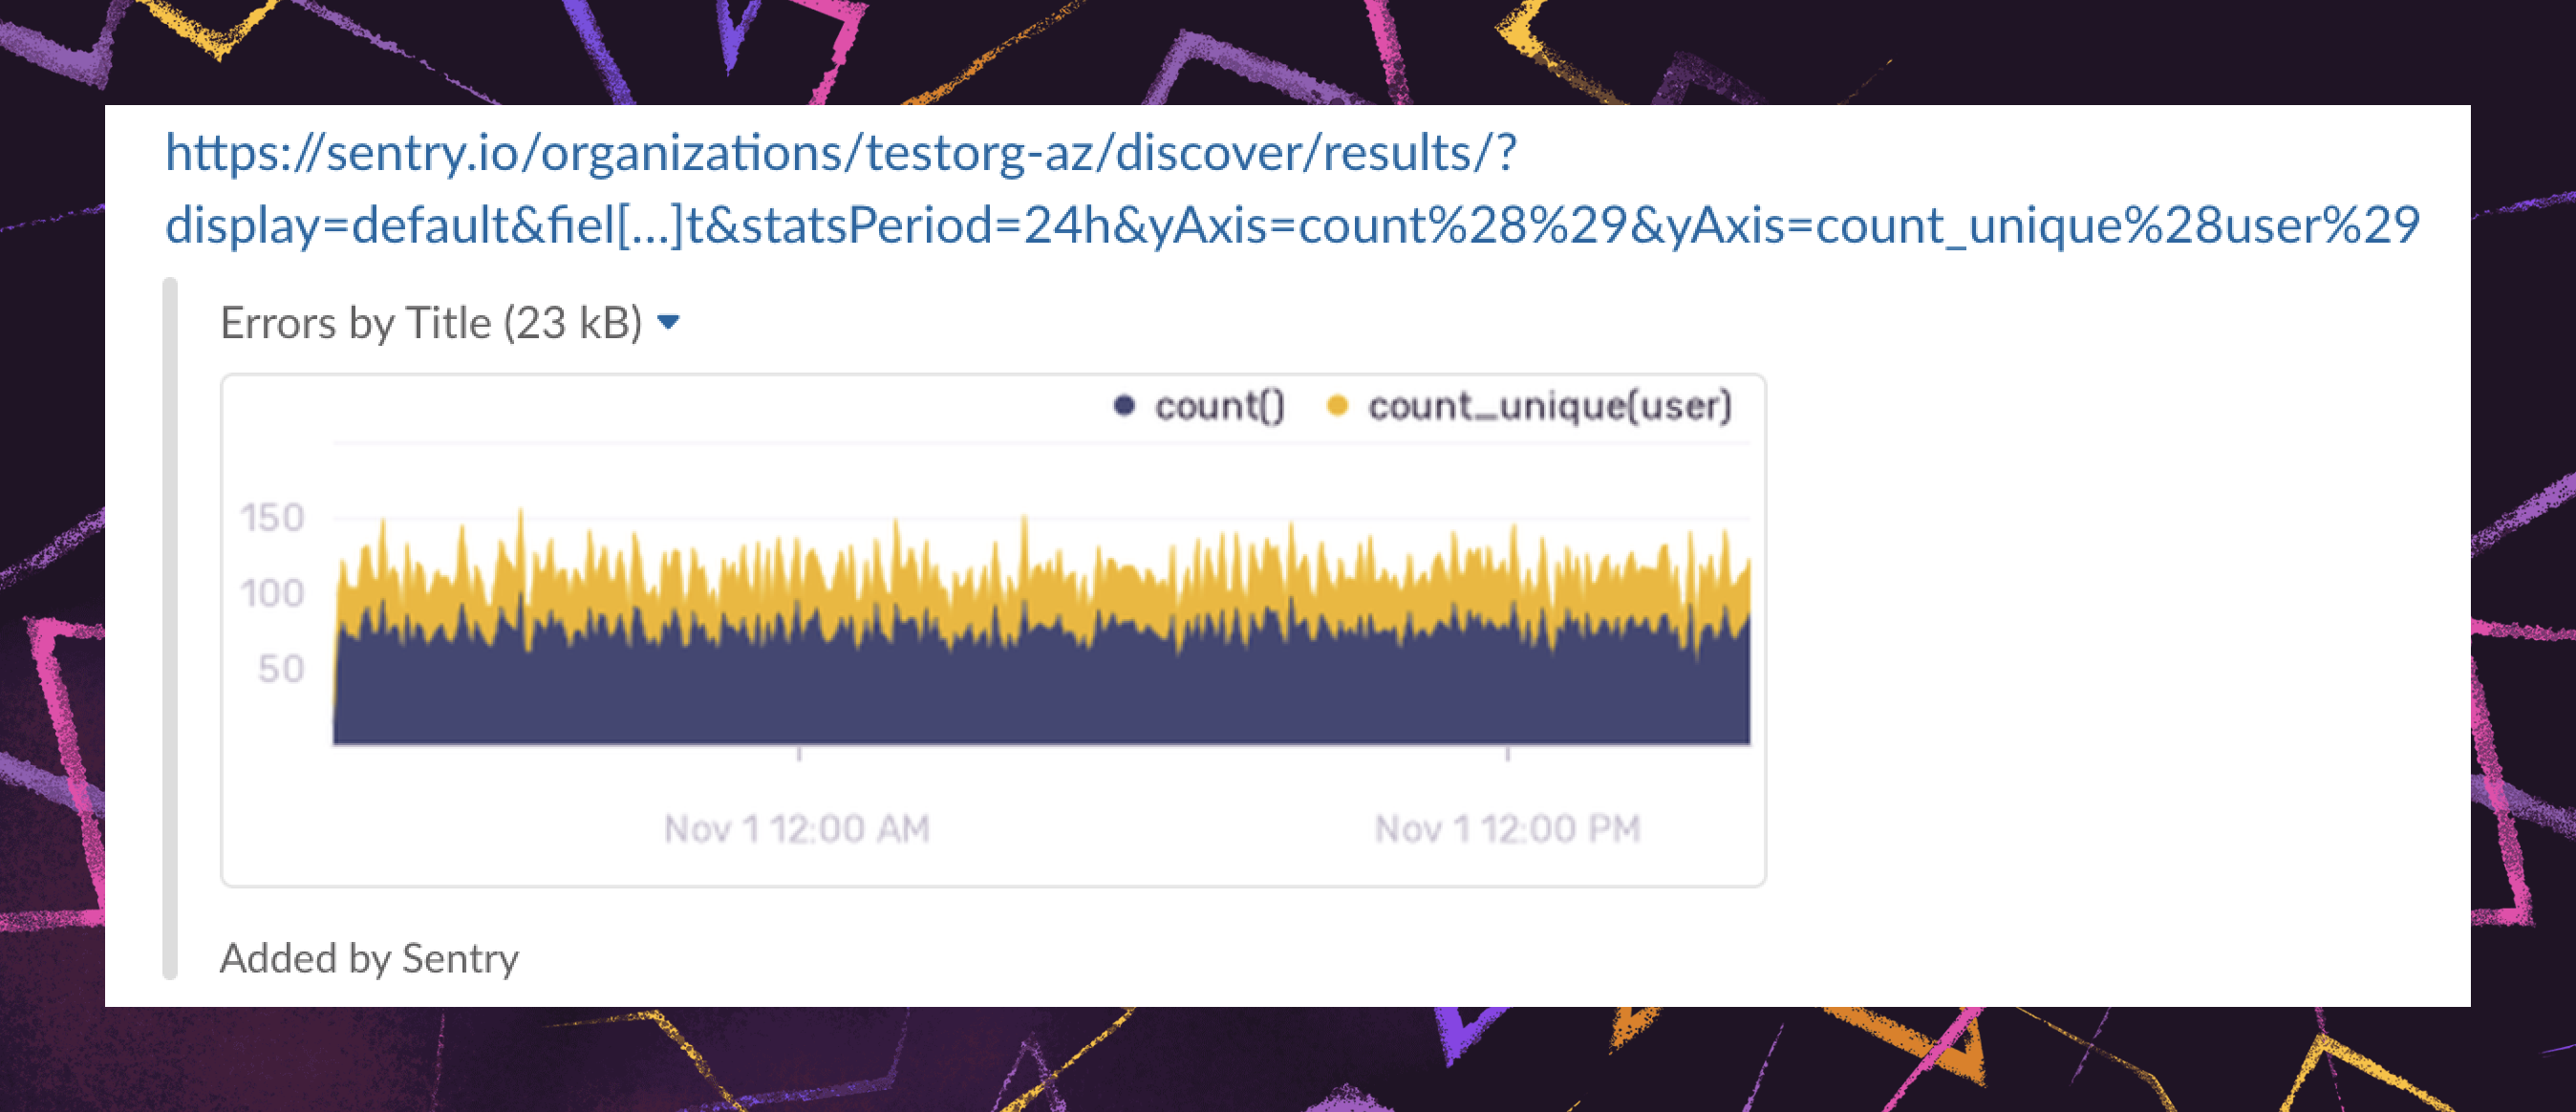
Task: Click the Nov 1 12:00 PM axis label
Action: 1507,829
